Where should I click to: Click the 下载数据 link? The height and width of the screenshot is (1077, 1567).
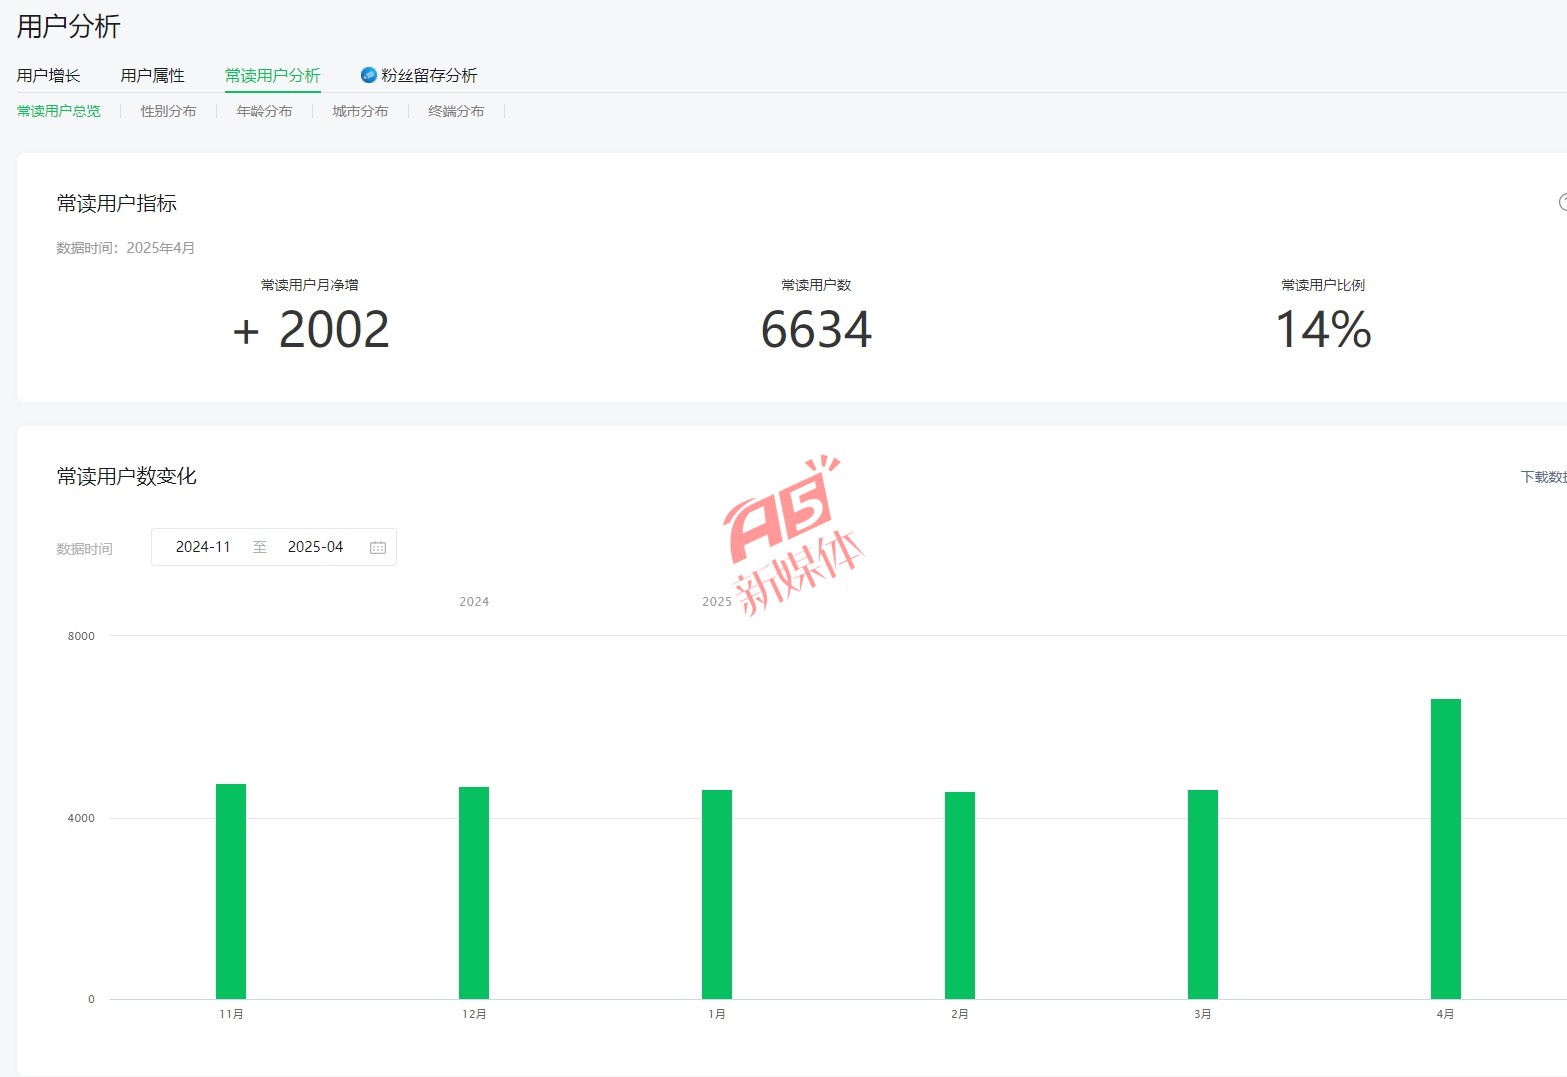pos(1543,477)
